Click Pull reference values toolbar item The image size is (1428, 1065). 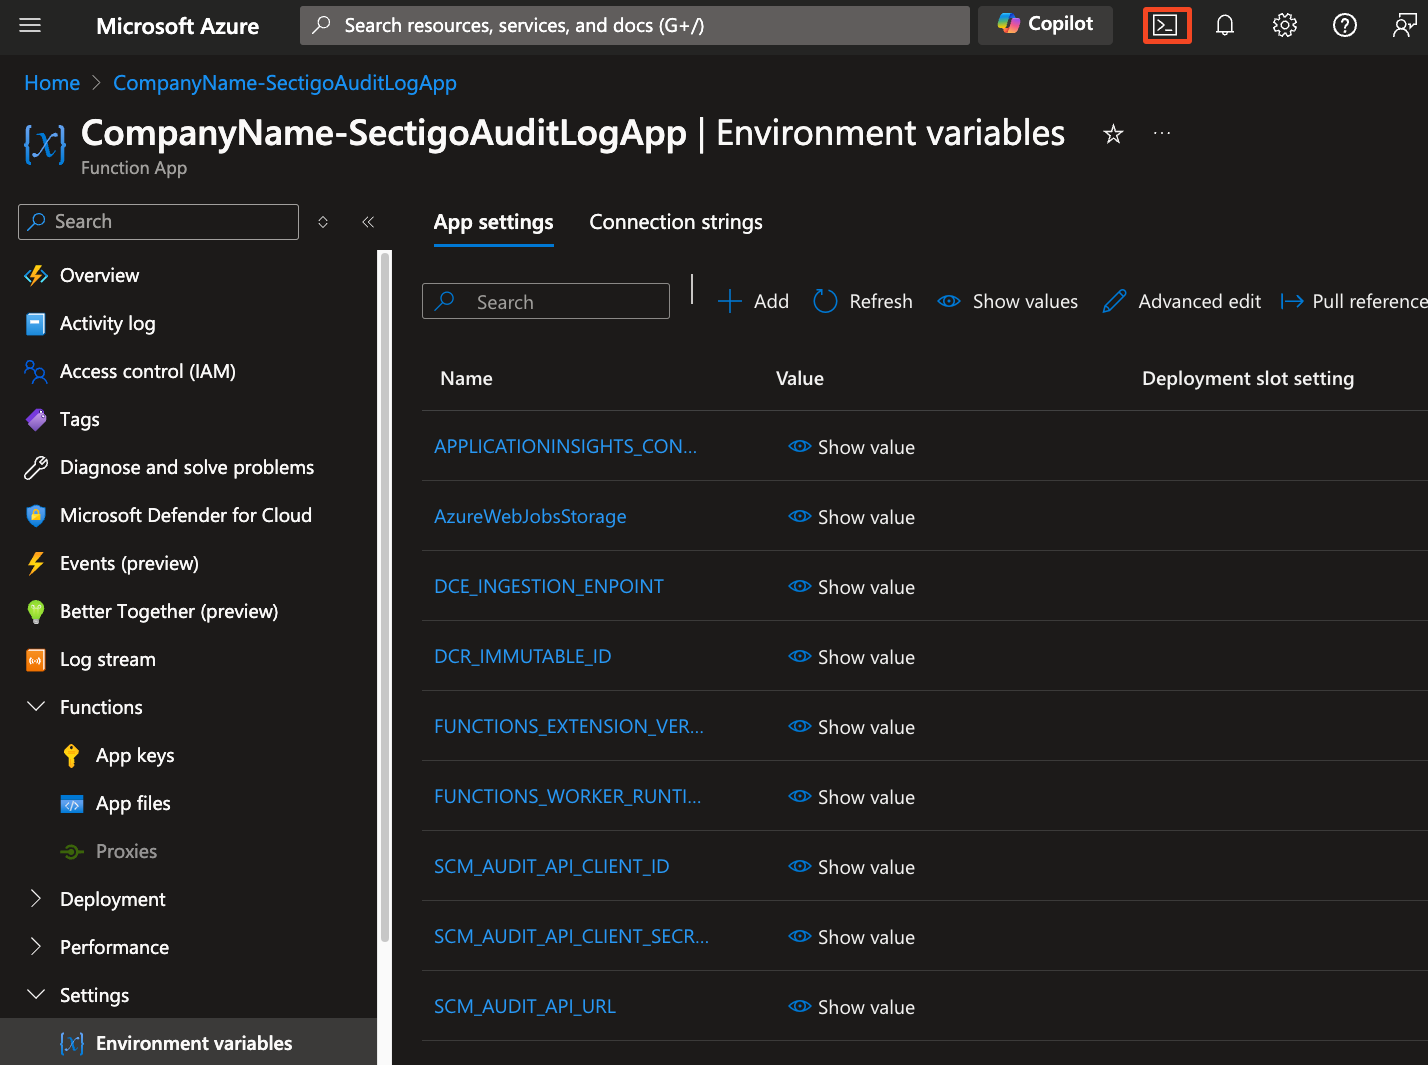(x=1354, y=301)
